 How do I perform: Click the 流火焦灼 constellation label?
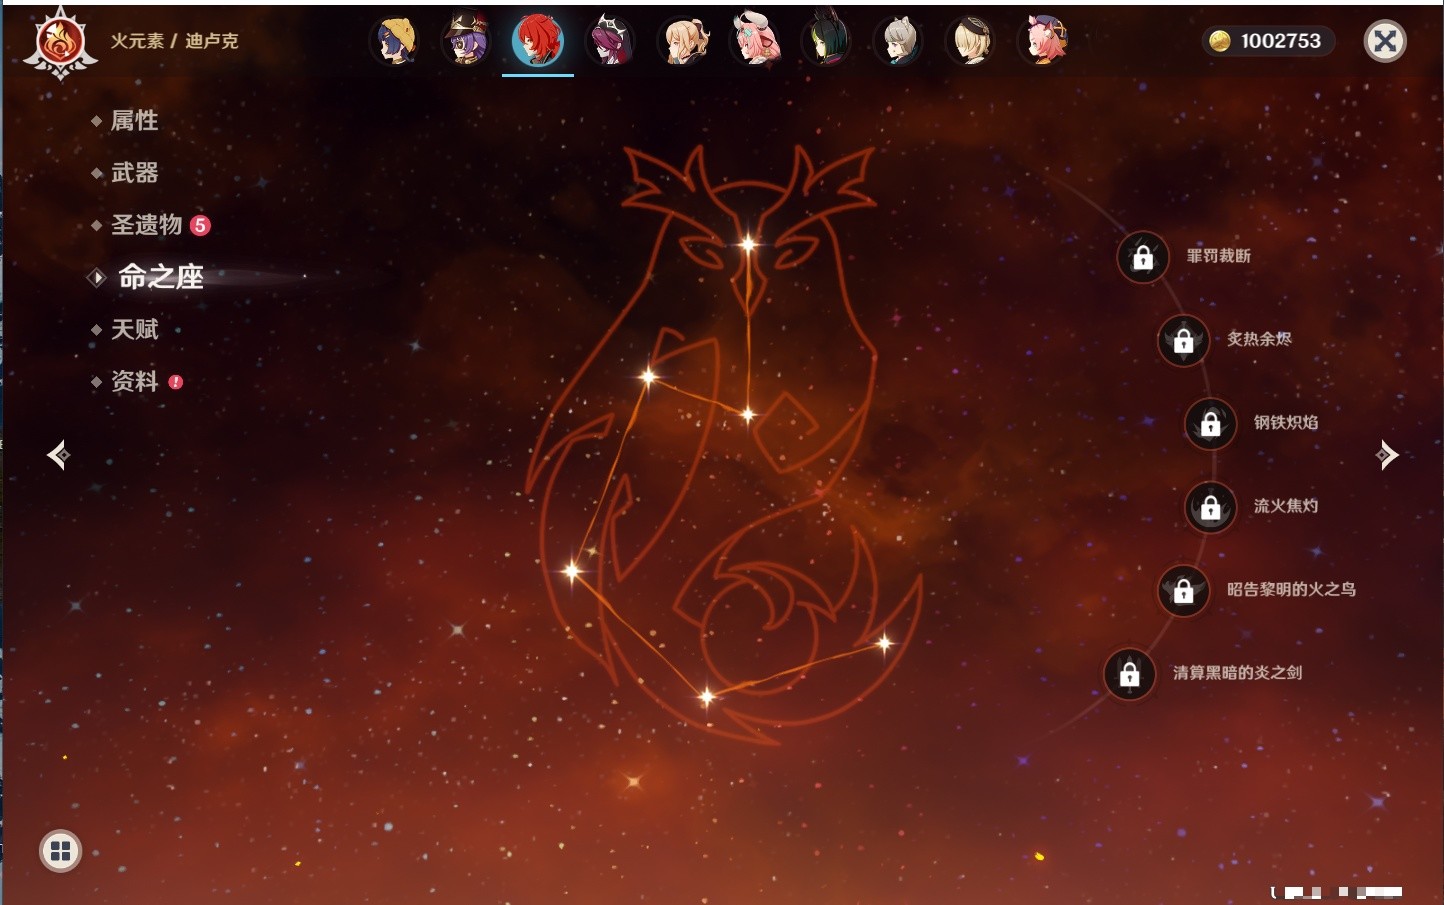[x=1286, y=506]
